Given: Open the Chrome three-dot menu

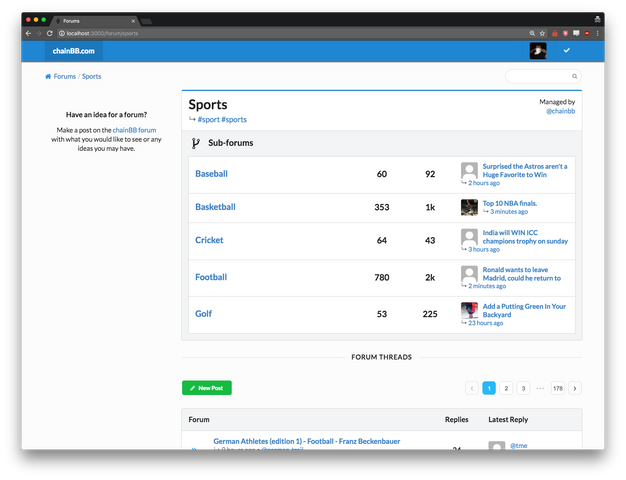Looking at the screenshot, I should click(597, 34).
